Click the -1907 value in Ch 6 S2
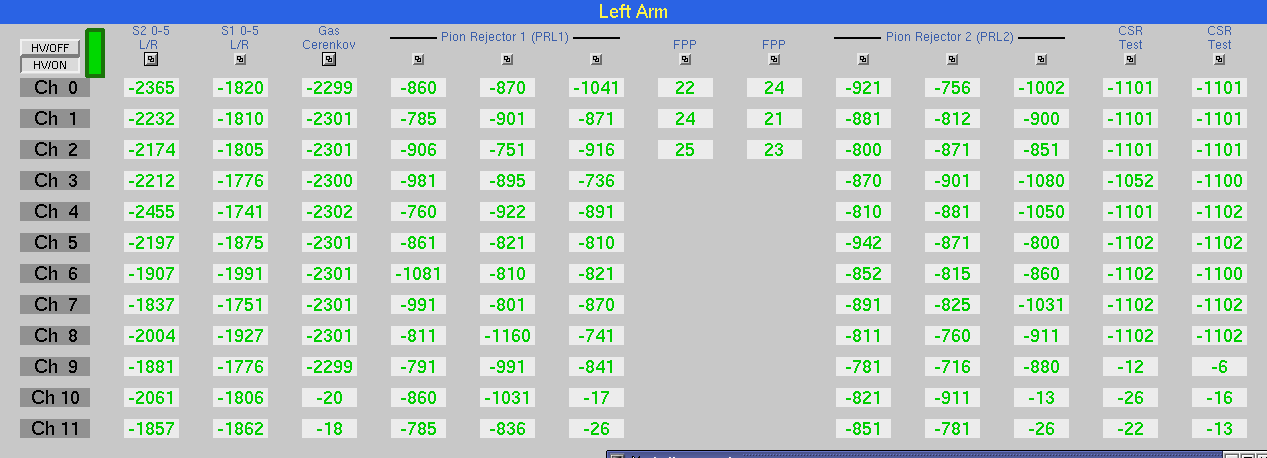The width and height of the screenshot is (1267, 458). (152, 274)
